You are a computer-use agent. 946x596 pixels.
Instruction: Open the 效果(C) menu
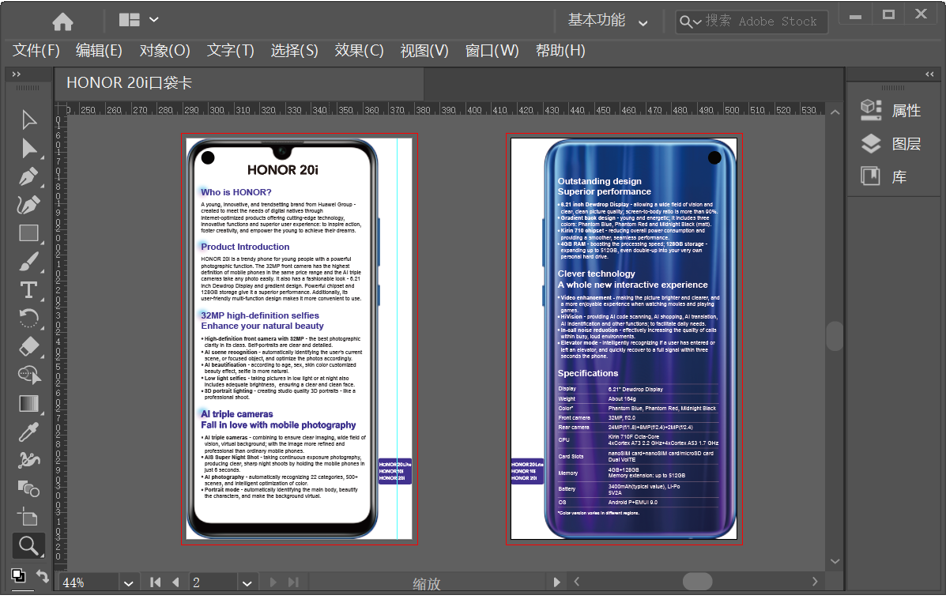[x=359, y=51]
